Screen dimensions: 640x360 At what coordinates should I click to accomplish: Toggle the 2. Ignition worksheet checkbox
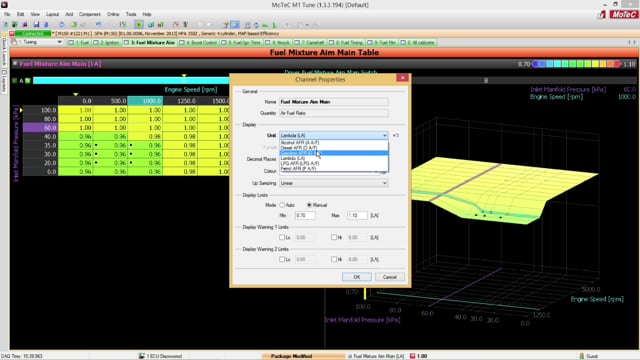[x=96, y=42]
